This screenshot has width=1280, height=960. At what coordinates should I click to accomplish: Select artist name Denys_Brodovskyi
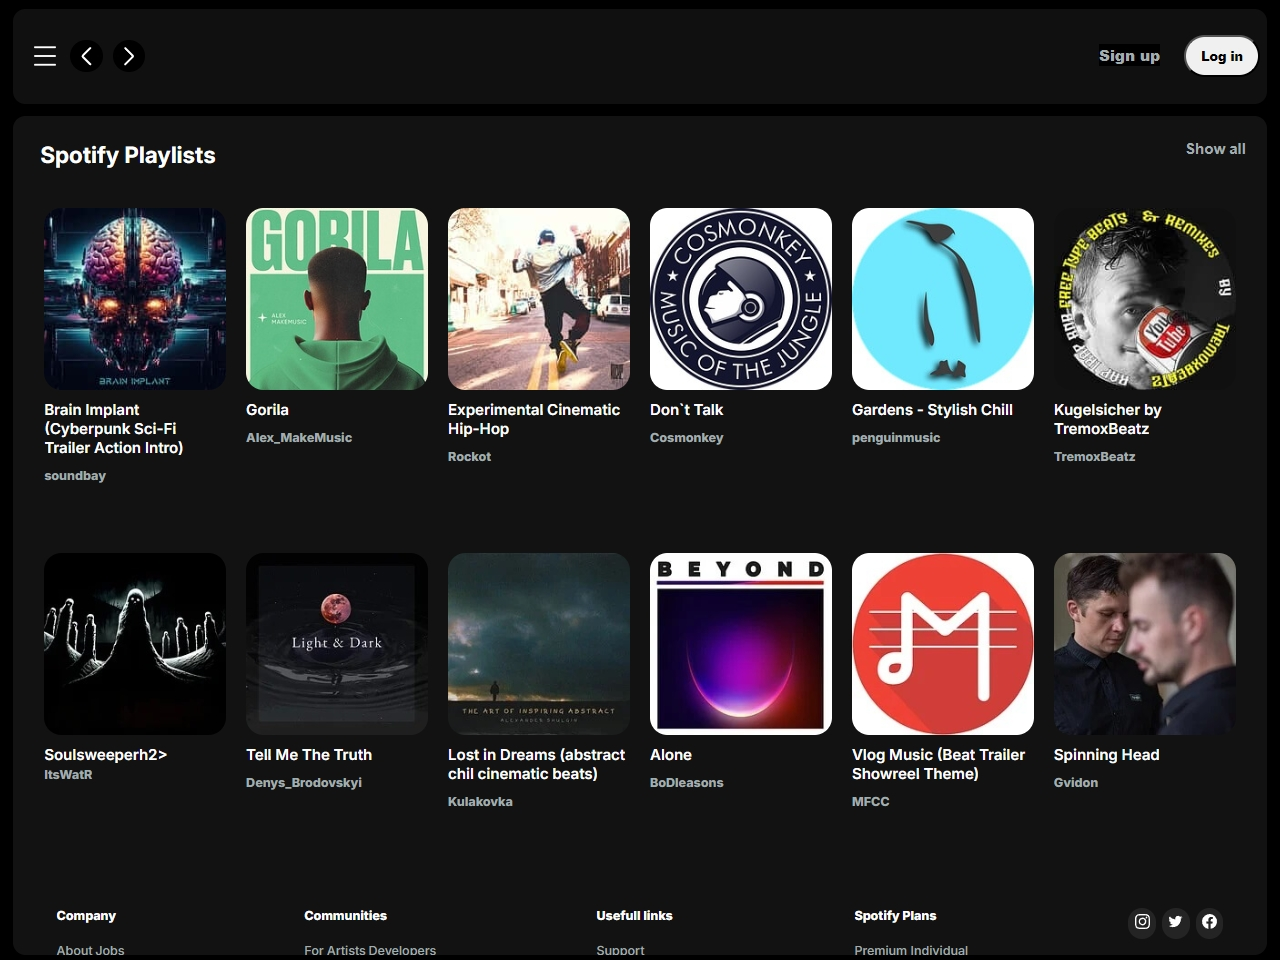click(x=304, y=783)
